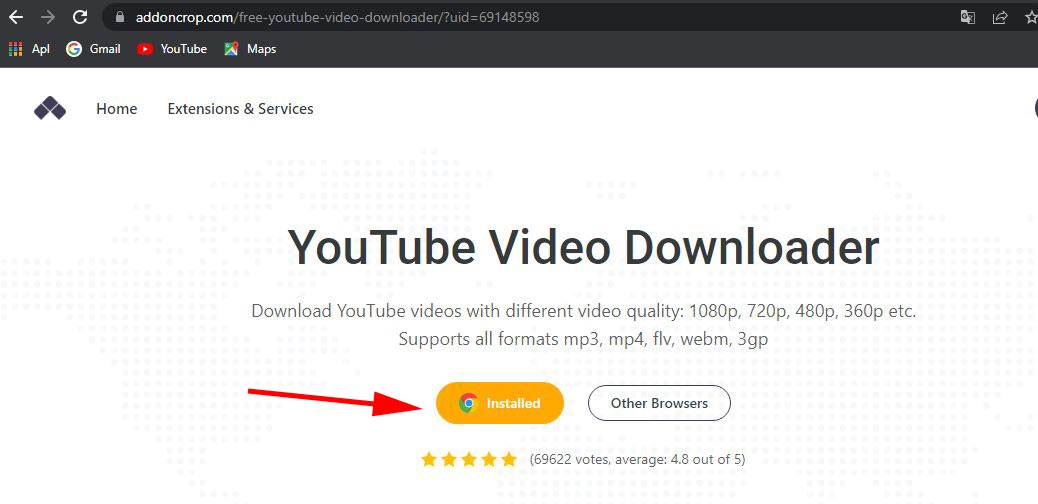Click the first yellow rating star
Screen dimensions: 1038x504
429,459
